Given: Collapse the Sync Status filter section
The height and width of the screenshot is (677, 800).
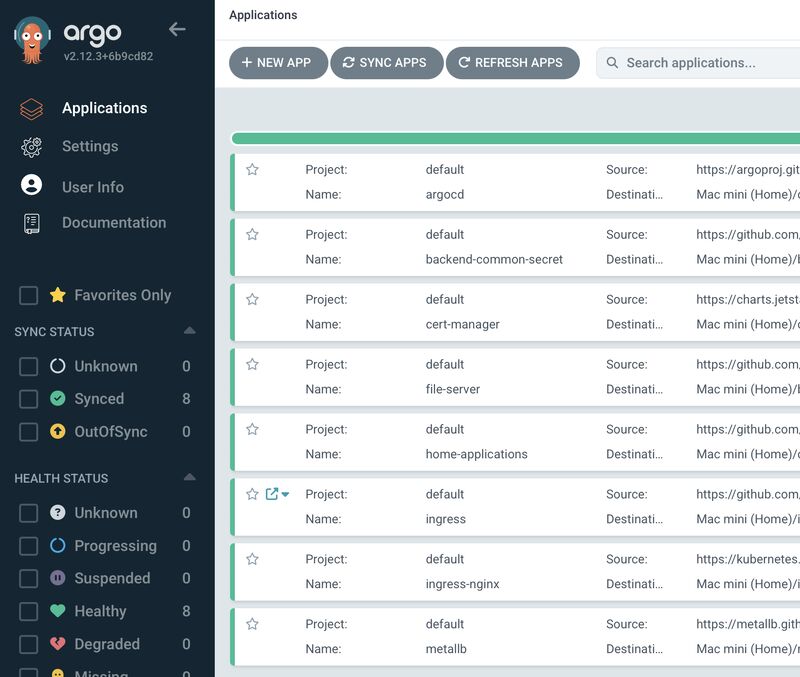Looking at the screenshot, I should coord(189,331).
